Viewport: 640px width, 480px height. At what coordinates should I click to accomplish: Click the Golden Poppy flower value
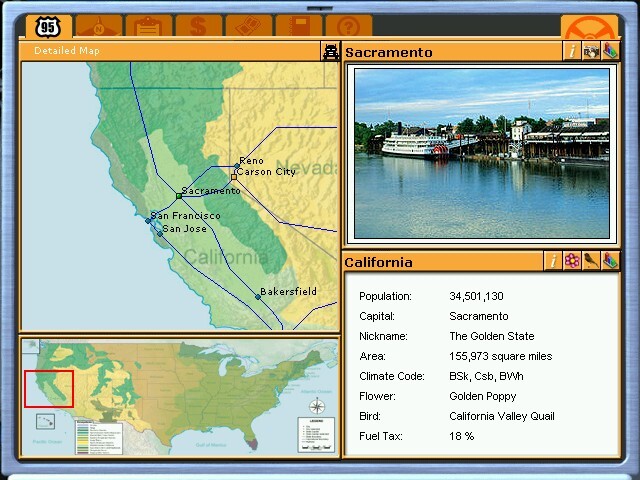coord(483,396)
